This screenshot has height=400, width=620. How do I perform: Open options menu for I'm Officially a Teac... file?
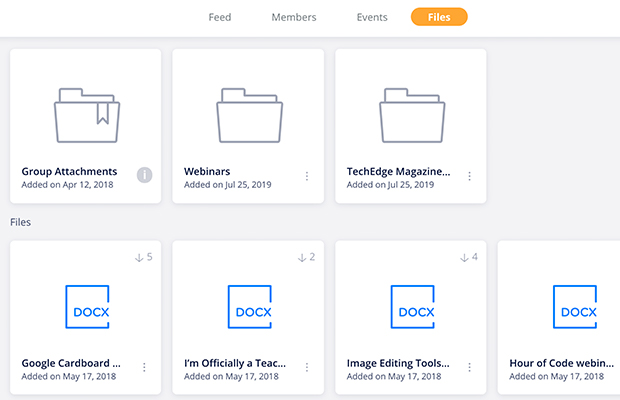[x=307, y=368]
